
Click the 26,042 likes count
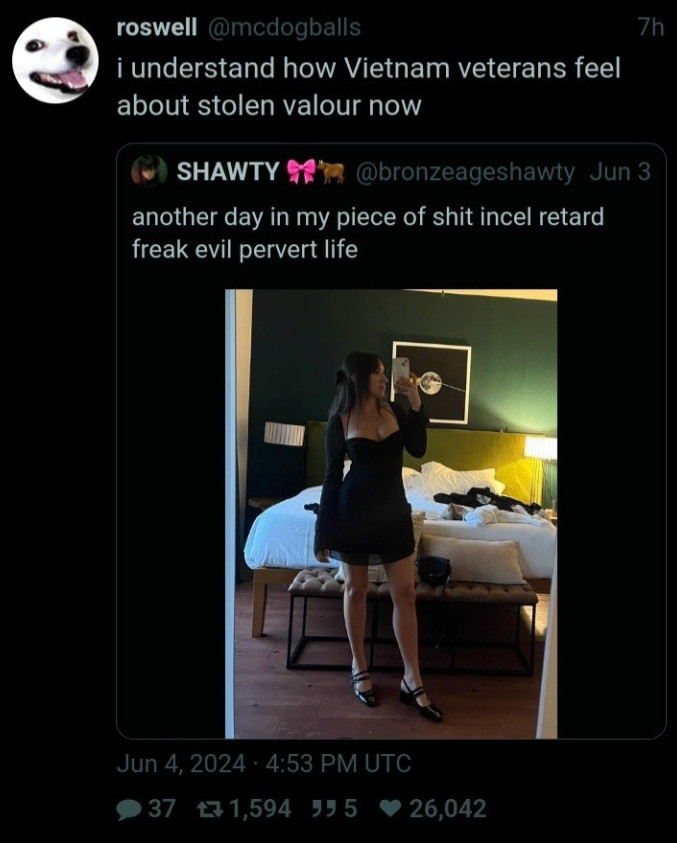448,809
